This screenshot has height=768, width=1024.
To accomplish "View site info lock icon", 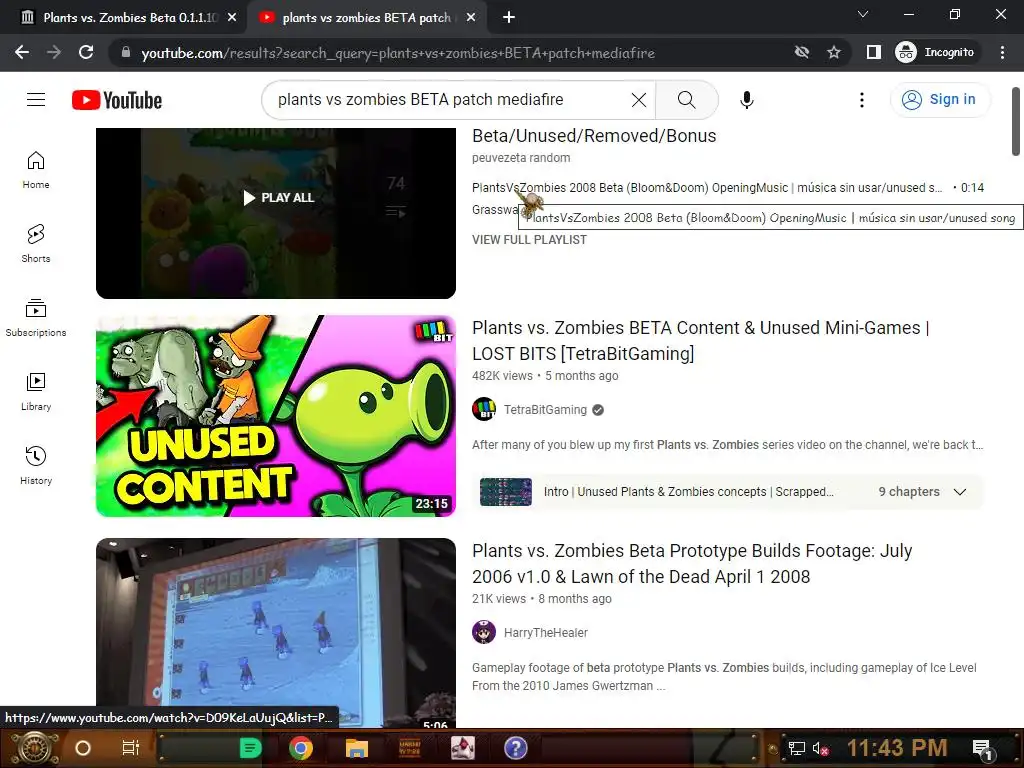I will [126, 52].
